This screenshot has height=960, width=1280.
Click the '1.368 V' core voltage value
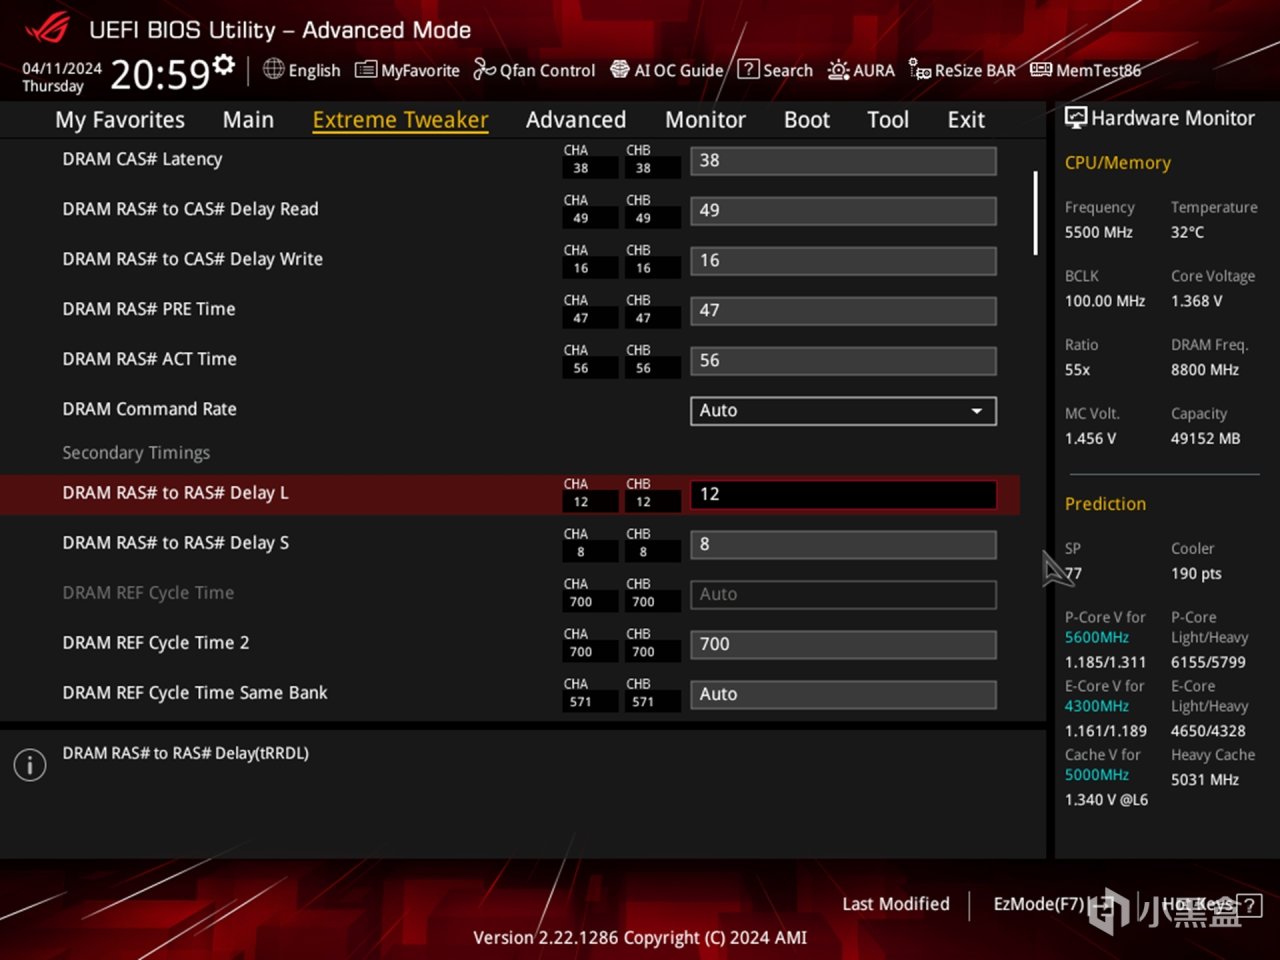click(1196, 301)
